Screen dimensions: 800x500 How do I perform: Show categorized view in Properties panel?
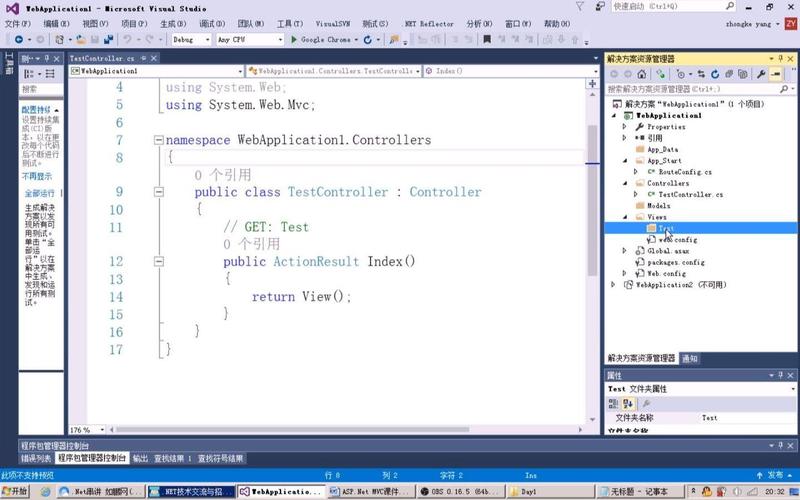pos(613,404)
